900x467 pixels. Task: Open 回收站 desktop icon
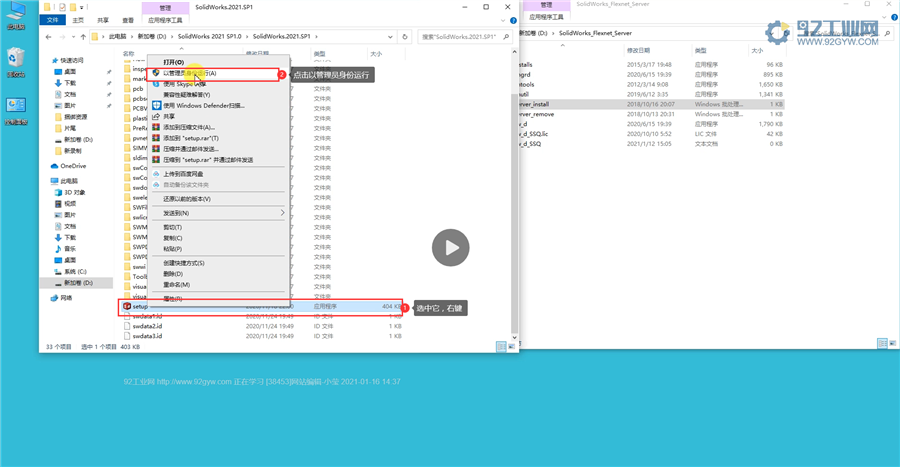point(15,63)
